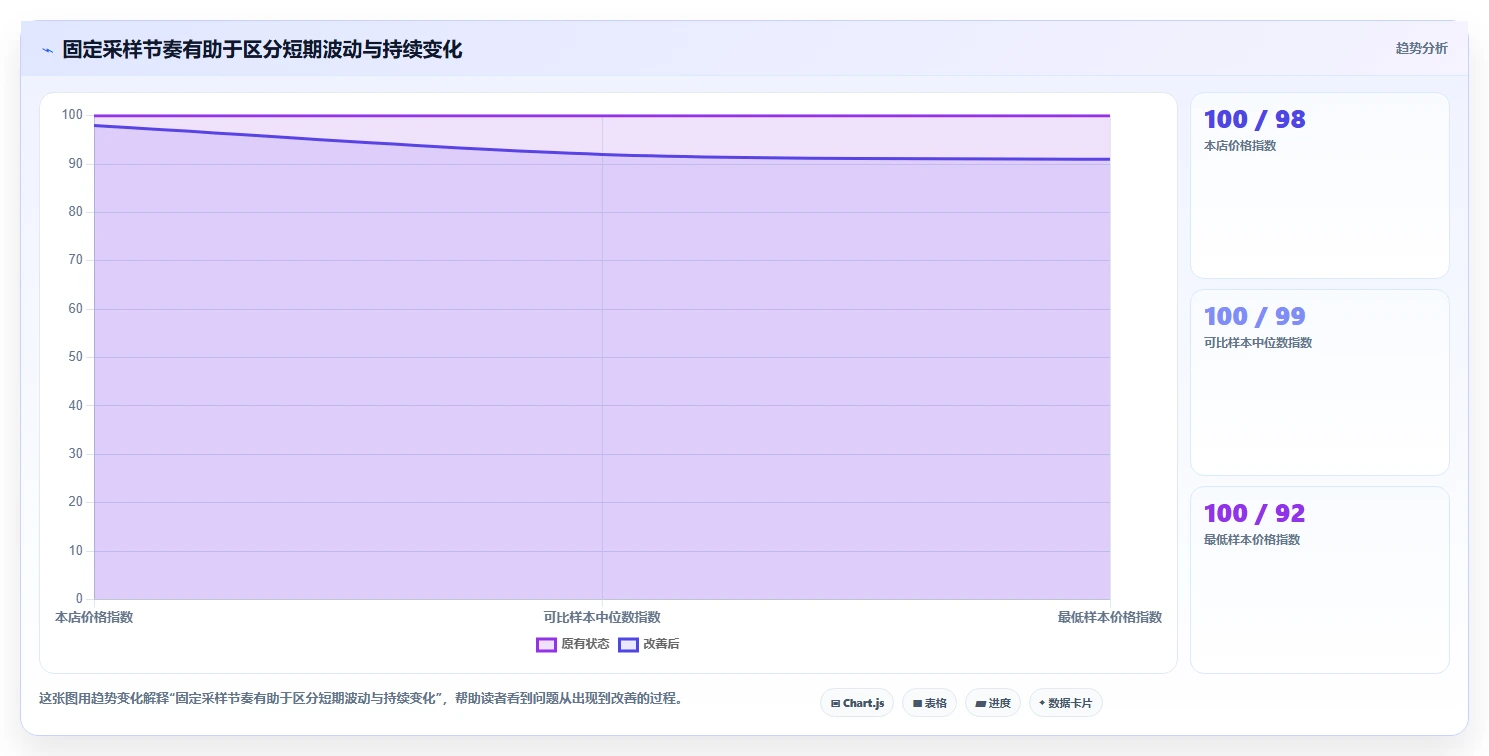Screen dimensions: 1489x756
Task: Click the y-axis 50 tick label
Action: (75, 357)
